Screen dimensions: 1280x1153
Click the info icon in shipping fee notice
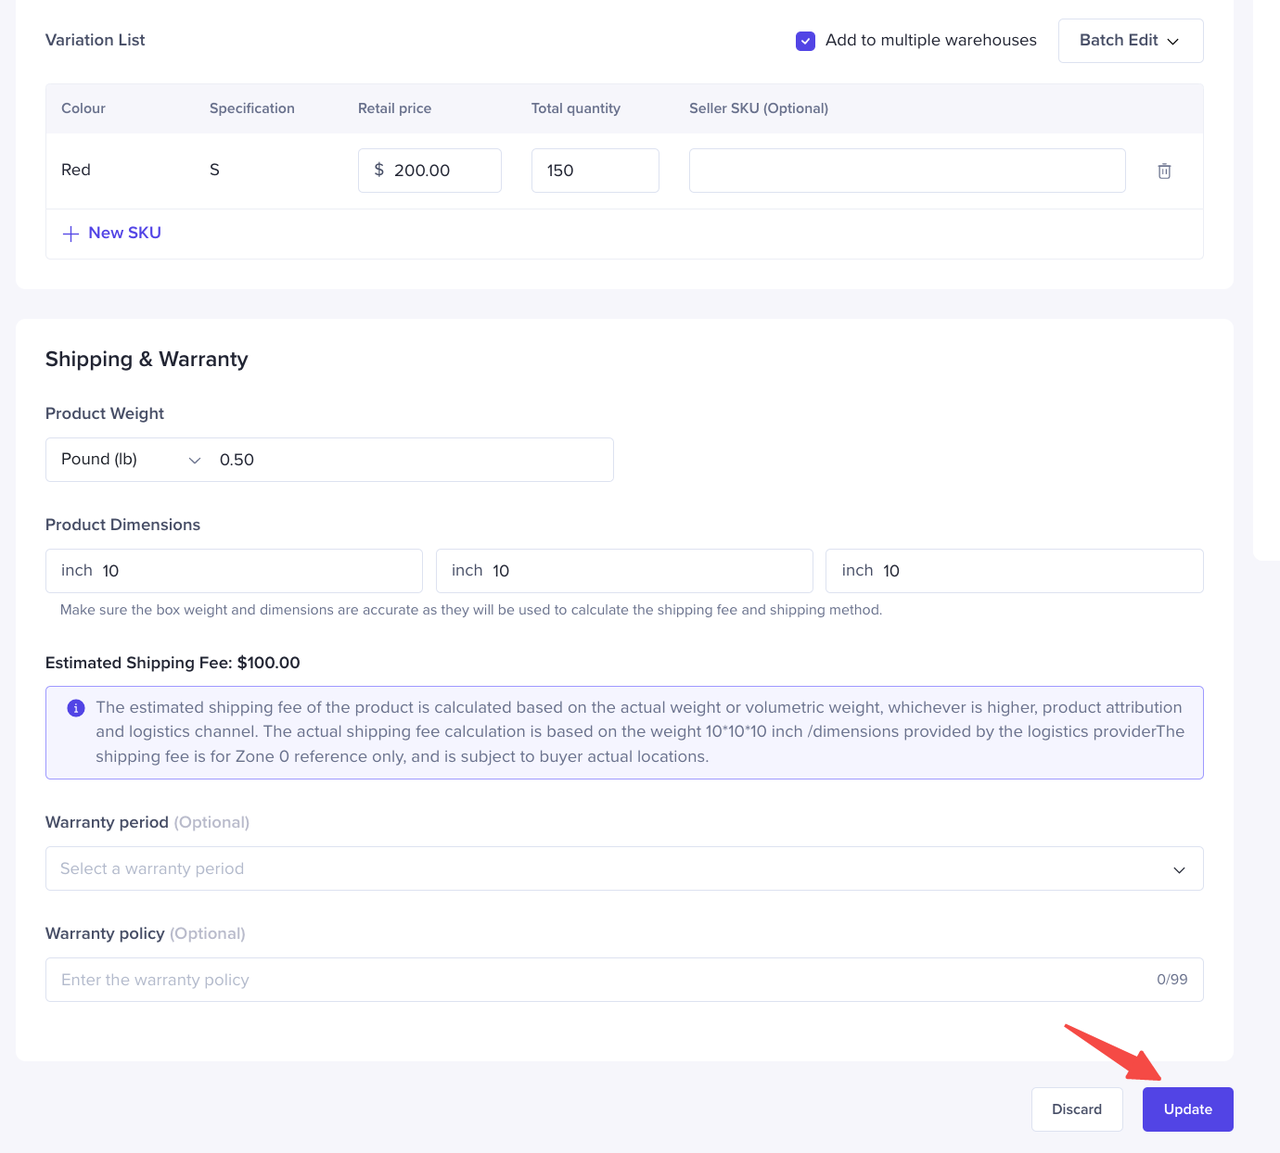pos(76,708)
